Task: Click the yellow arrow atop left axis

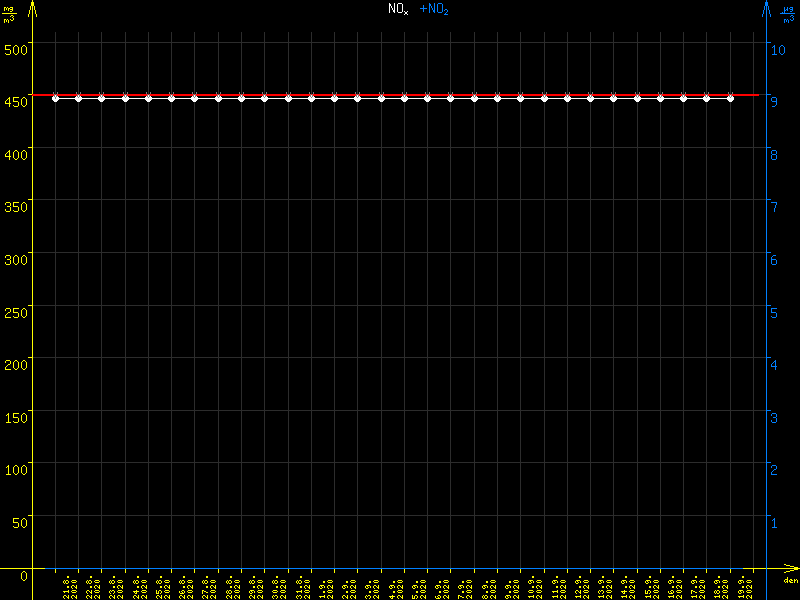Action: click(33, 8)
